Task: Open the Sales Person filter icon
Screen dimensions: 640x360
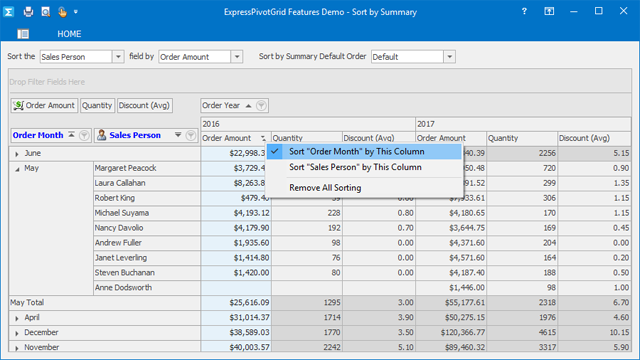Action: click(191, 135)
